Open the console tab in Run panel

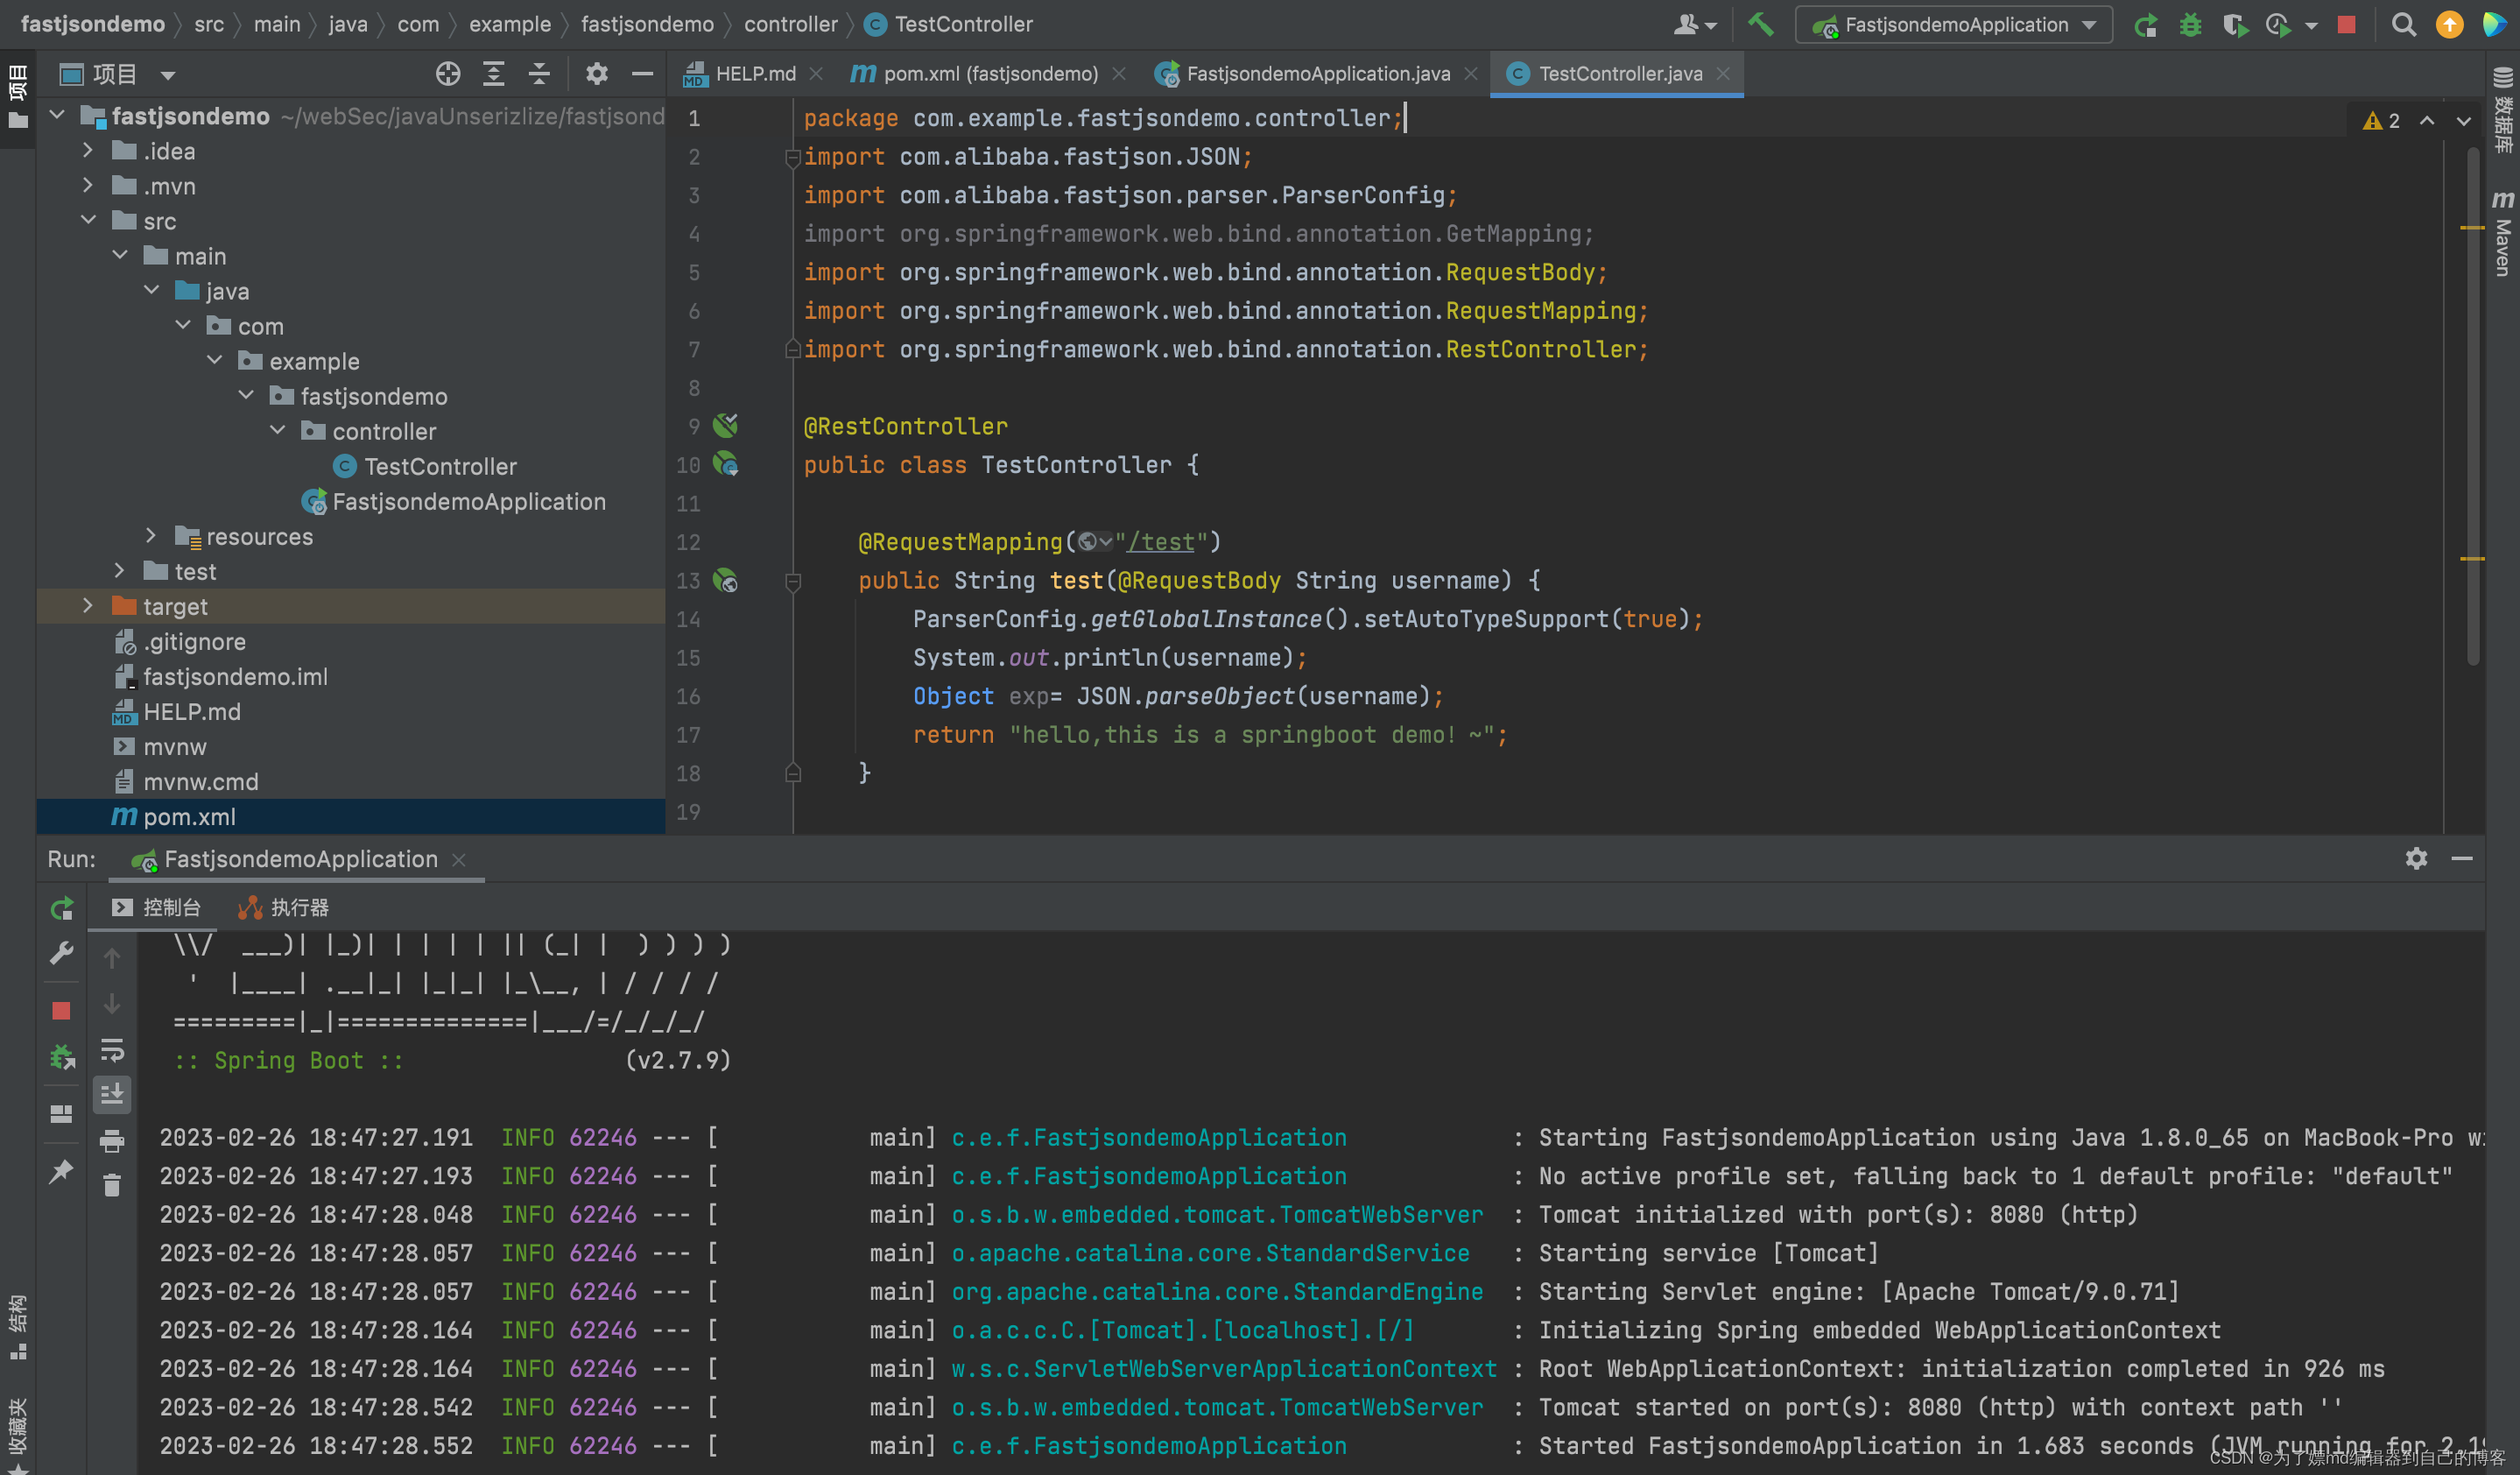tap(156, 908)
